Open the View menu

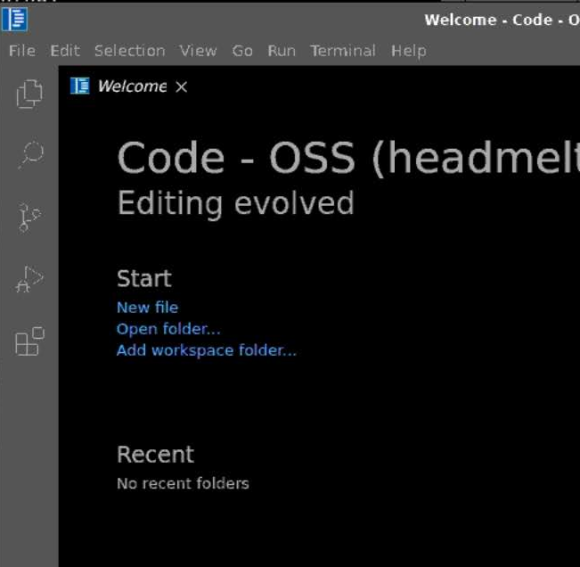tap(198, 51)
